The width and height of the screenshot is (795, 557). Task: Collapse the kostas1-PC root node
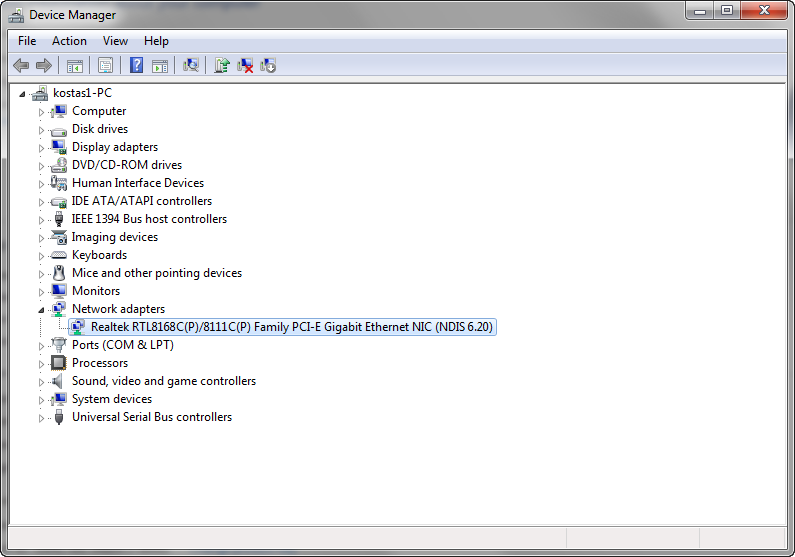(x=22, y=94)
